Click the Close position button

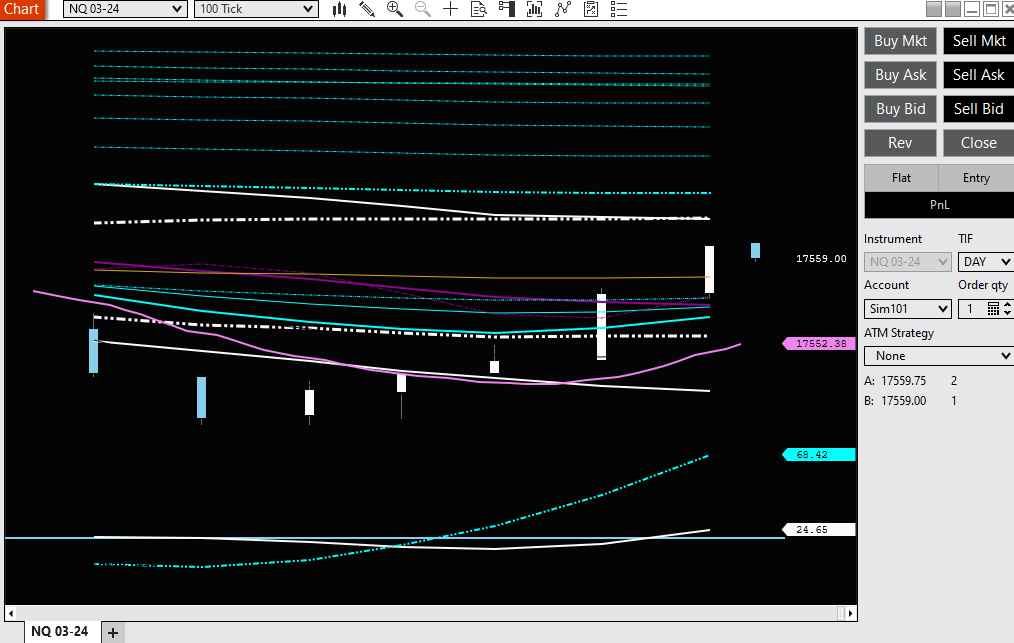pos(979,143)
